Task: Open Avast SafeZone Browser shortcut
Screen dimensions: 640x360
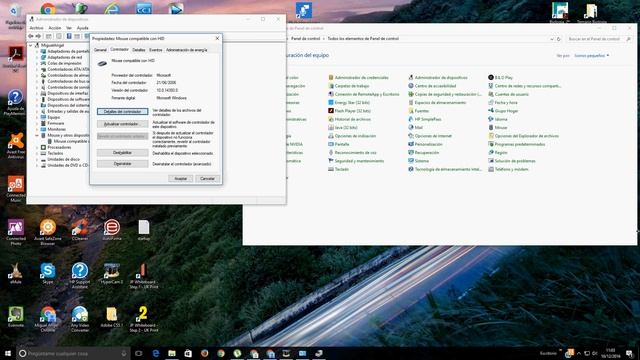Action: click(48, 232)
